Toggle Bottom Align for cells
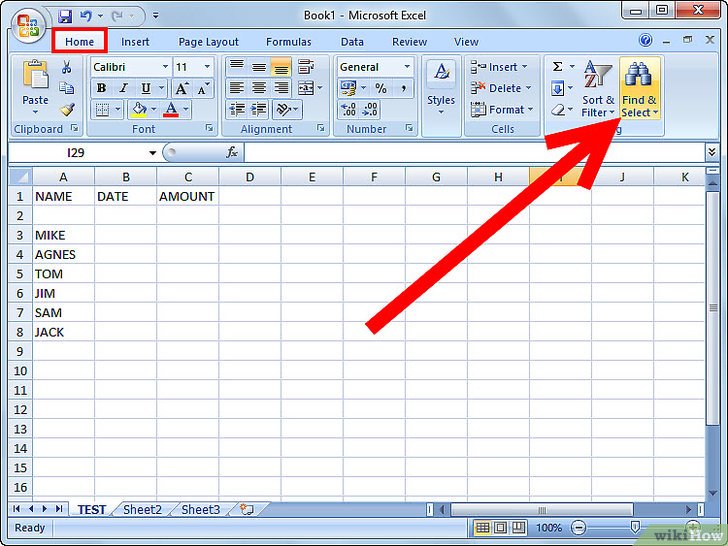728x546 pixels. pos(281,67)
